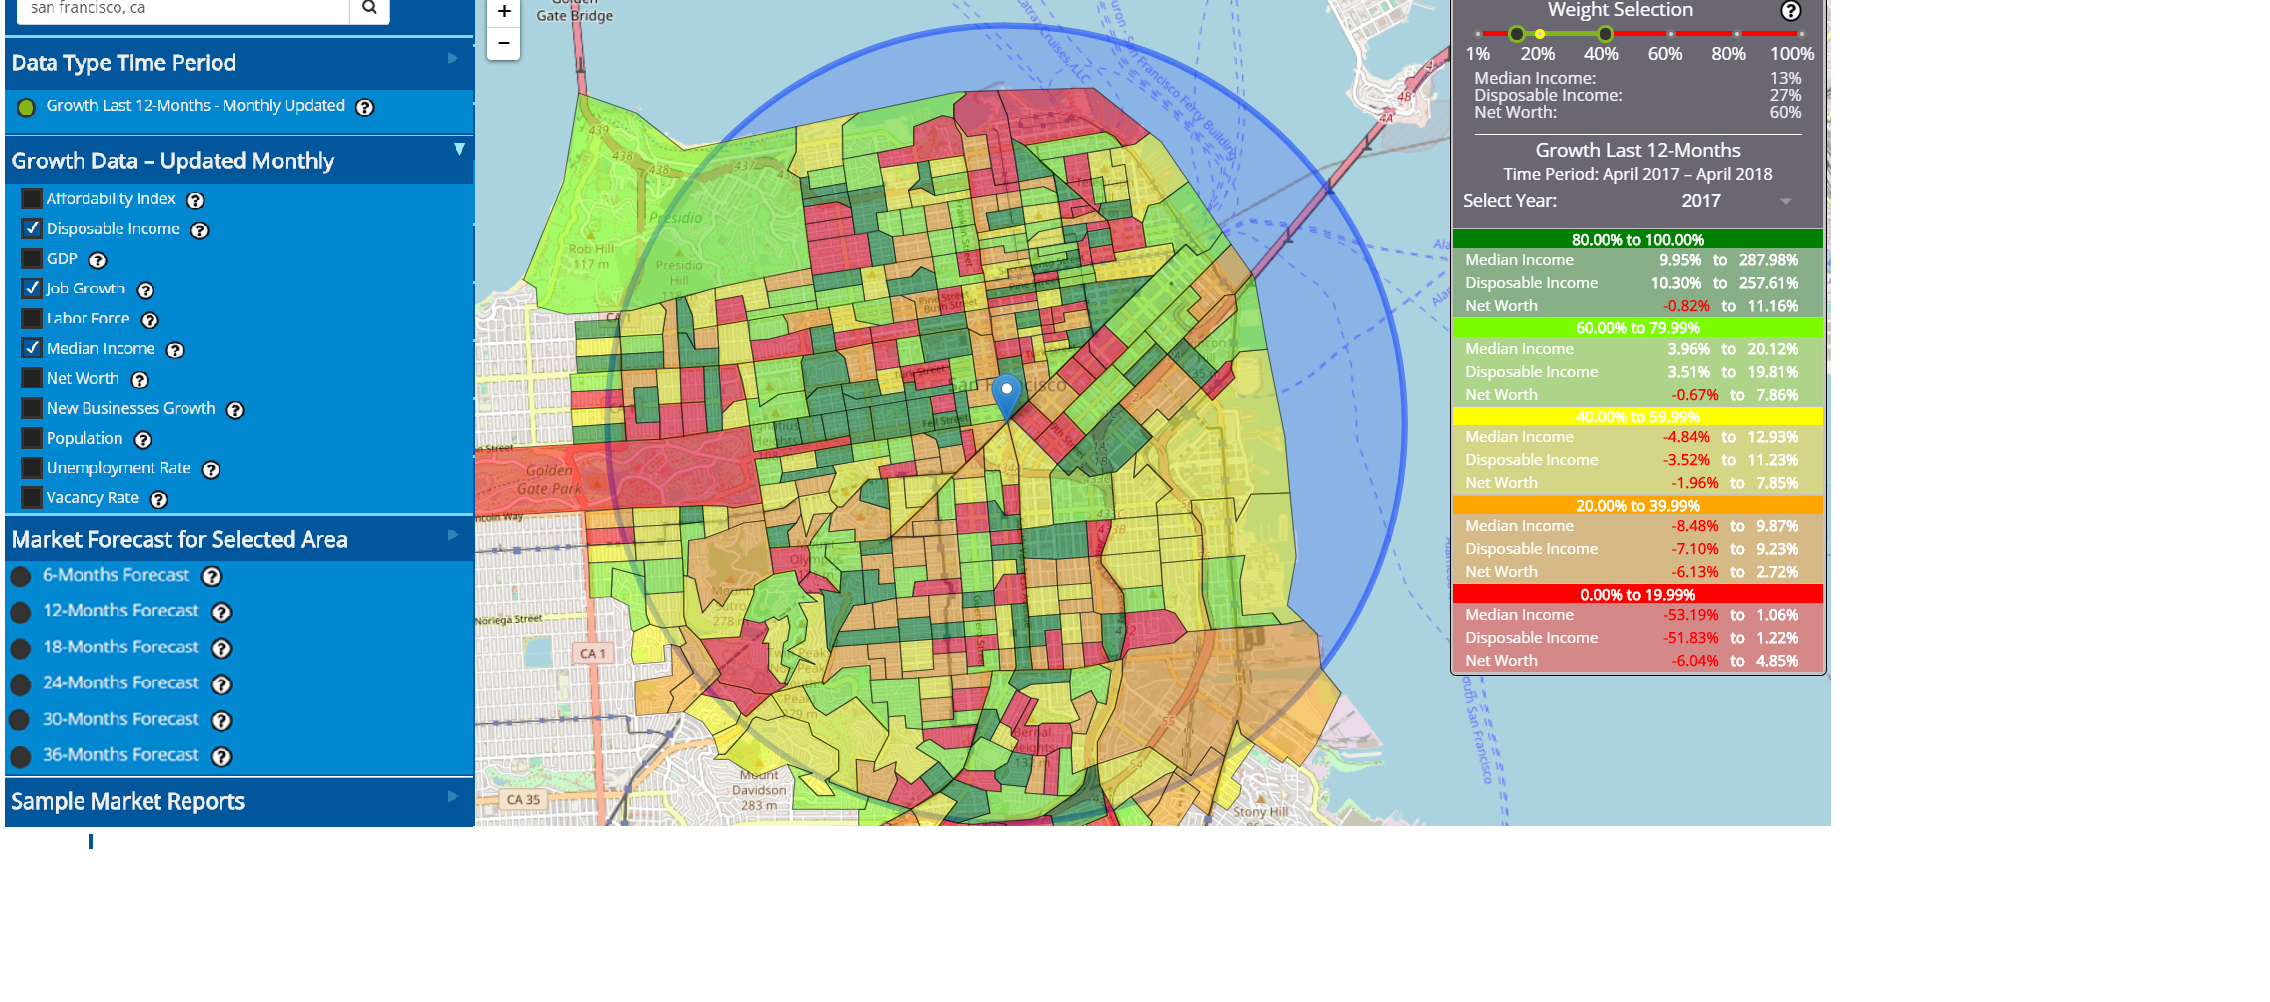Image resolution: width=2270 pixels, height=1002 pixels.
Task: Open help icon next to Job Growth
Action: point(145,290)
